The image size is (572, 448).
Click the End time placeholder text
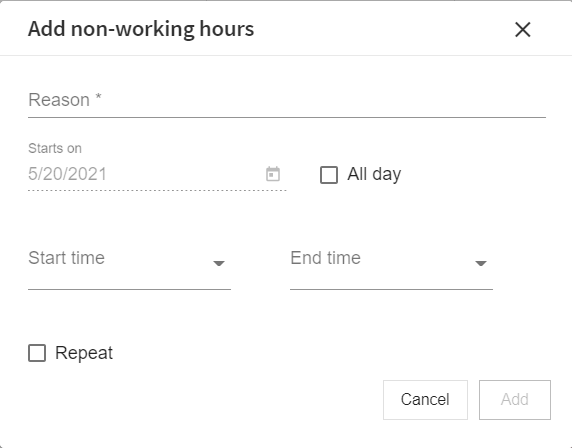pyautogui.click(x=325, y=258)
